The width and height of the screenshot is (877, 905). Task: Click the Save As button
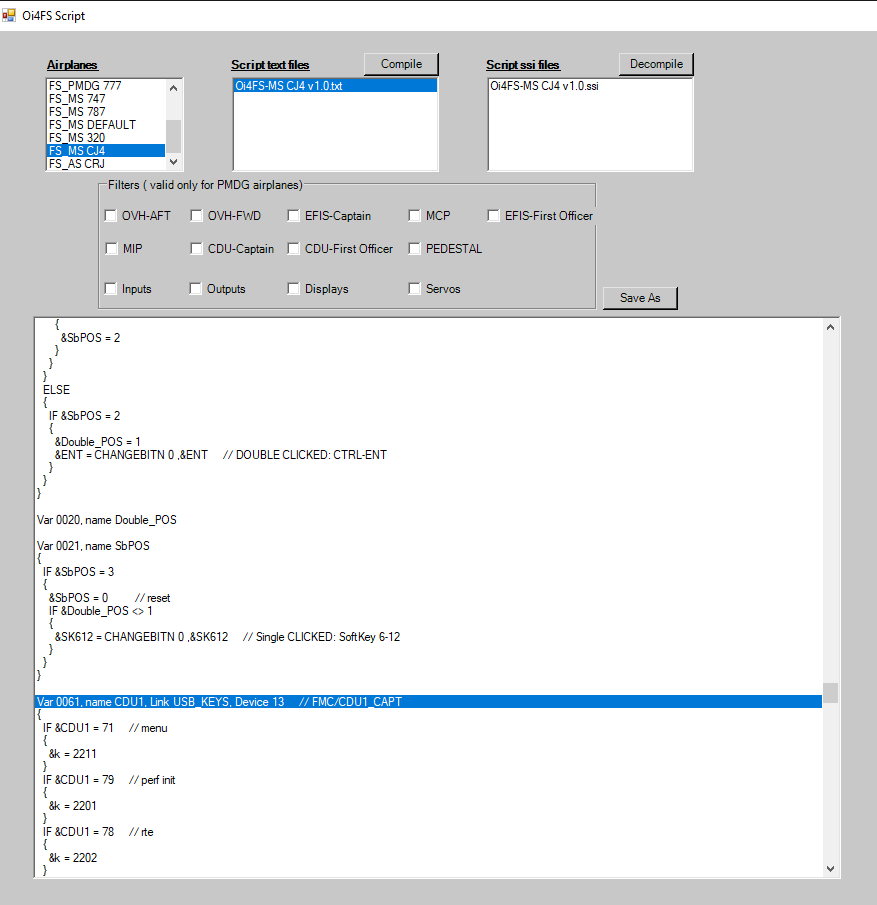[639, 297]
